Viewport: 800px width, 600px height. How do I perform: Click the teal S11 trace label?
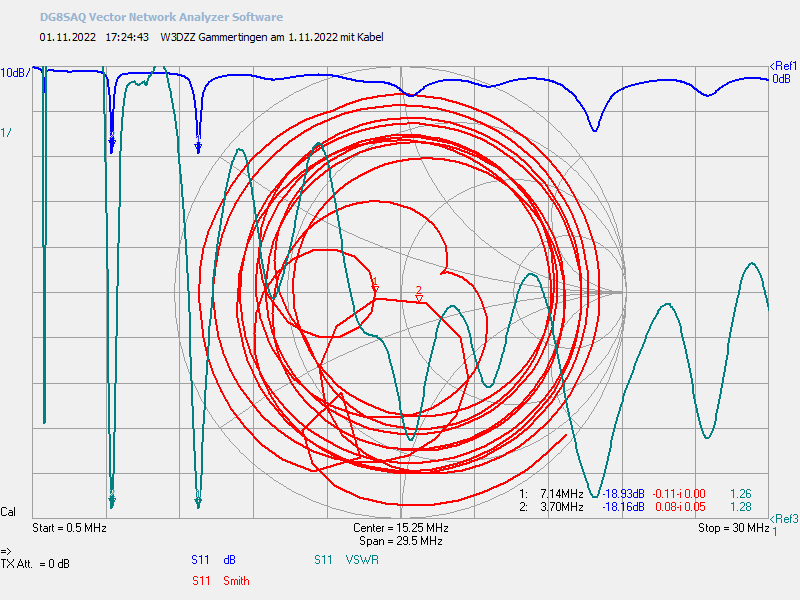(323, 560)
